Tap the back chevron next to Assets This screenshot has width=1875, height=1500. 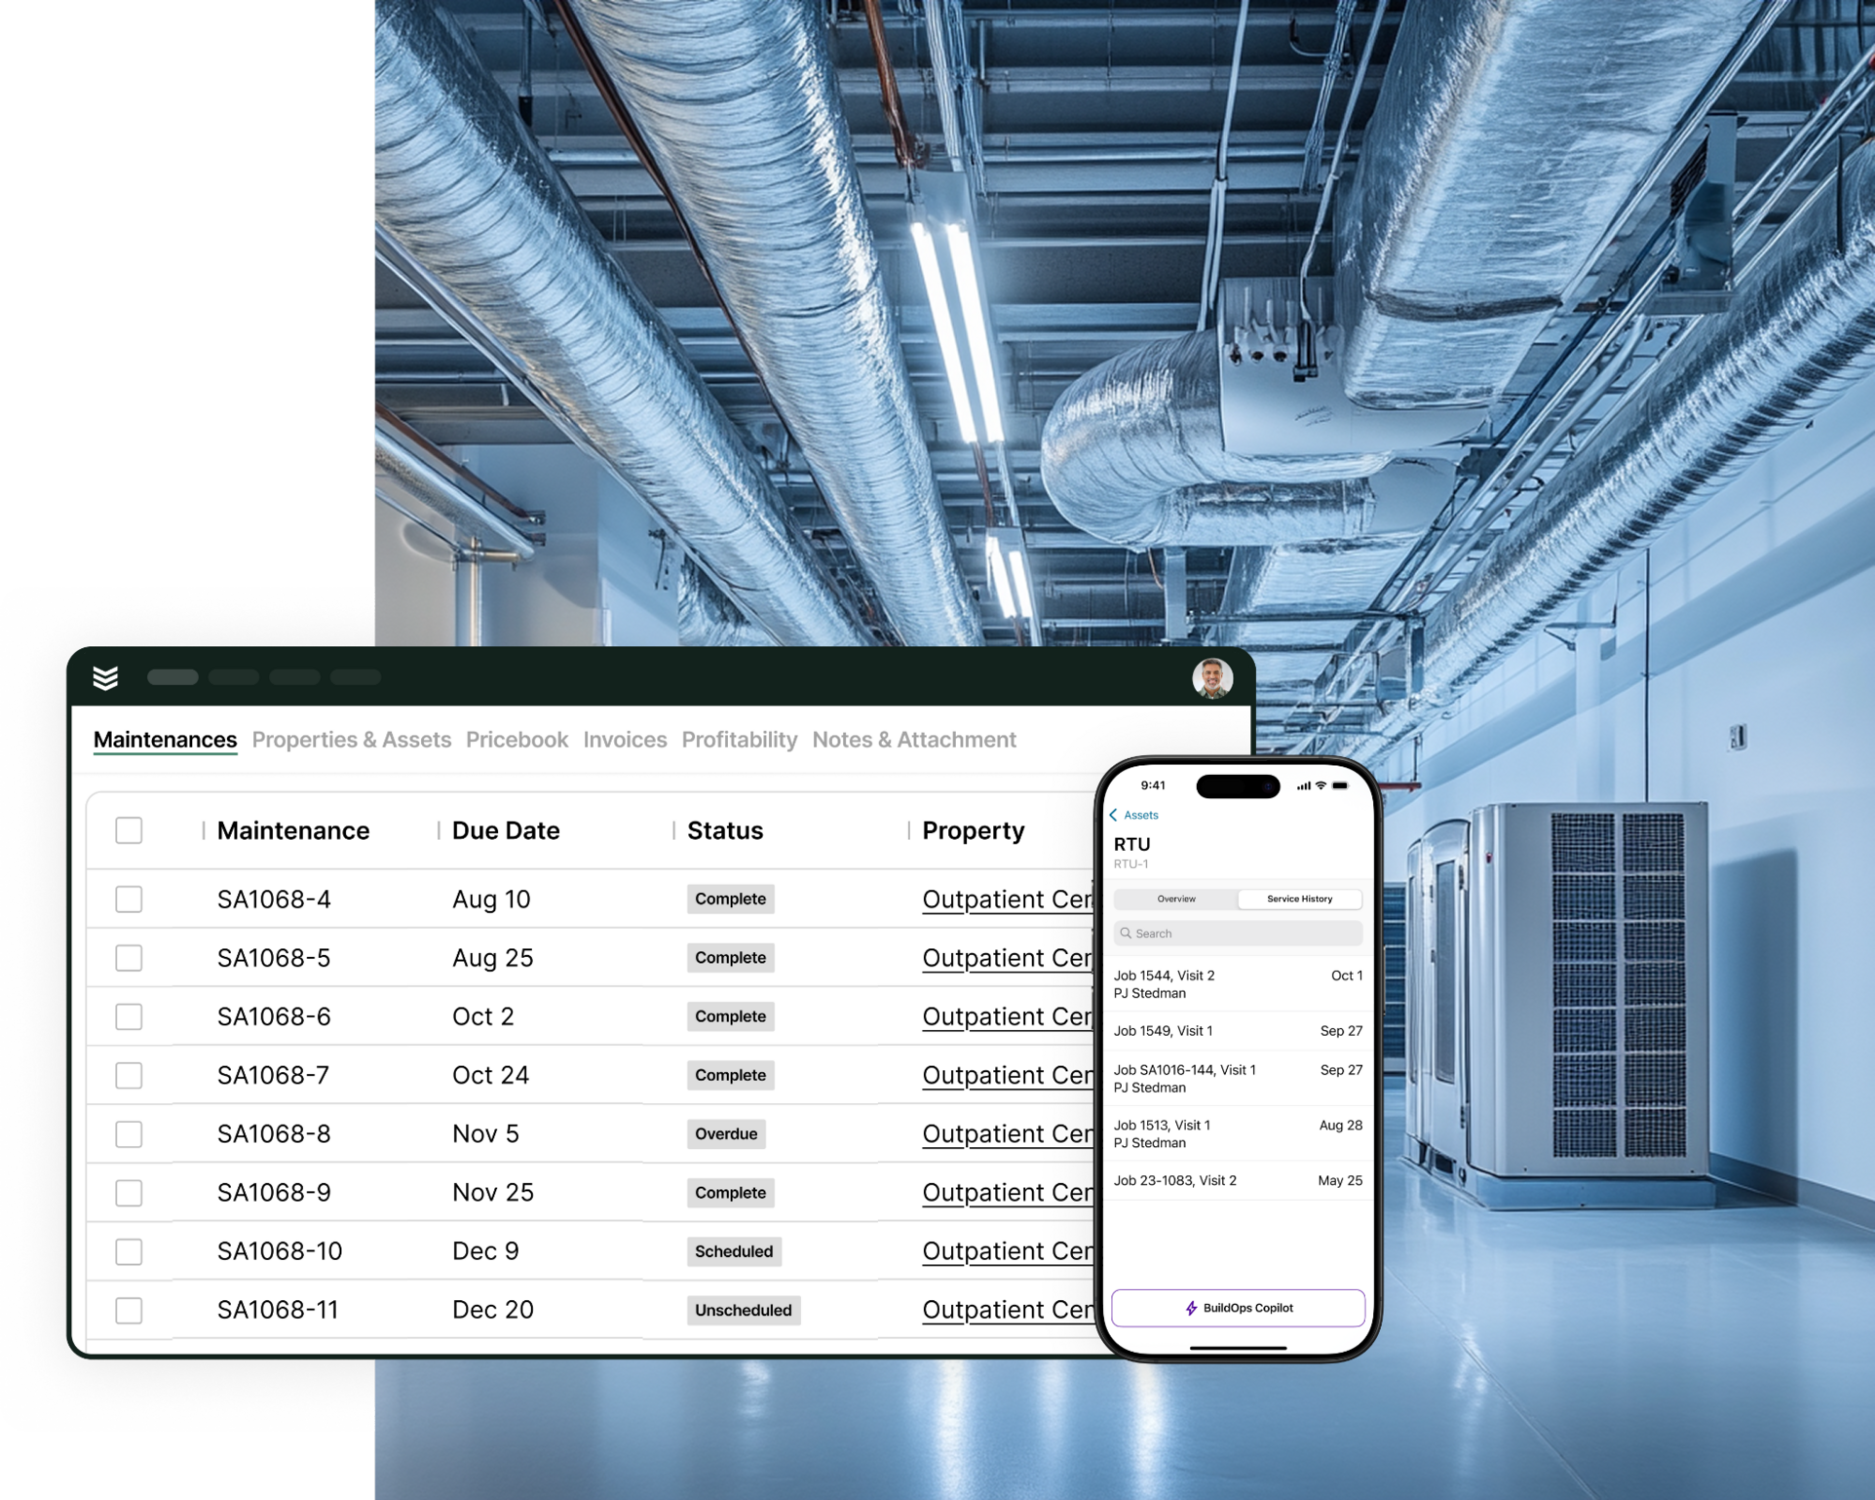(1115, 815)
